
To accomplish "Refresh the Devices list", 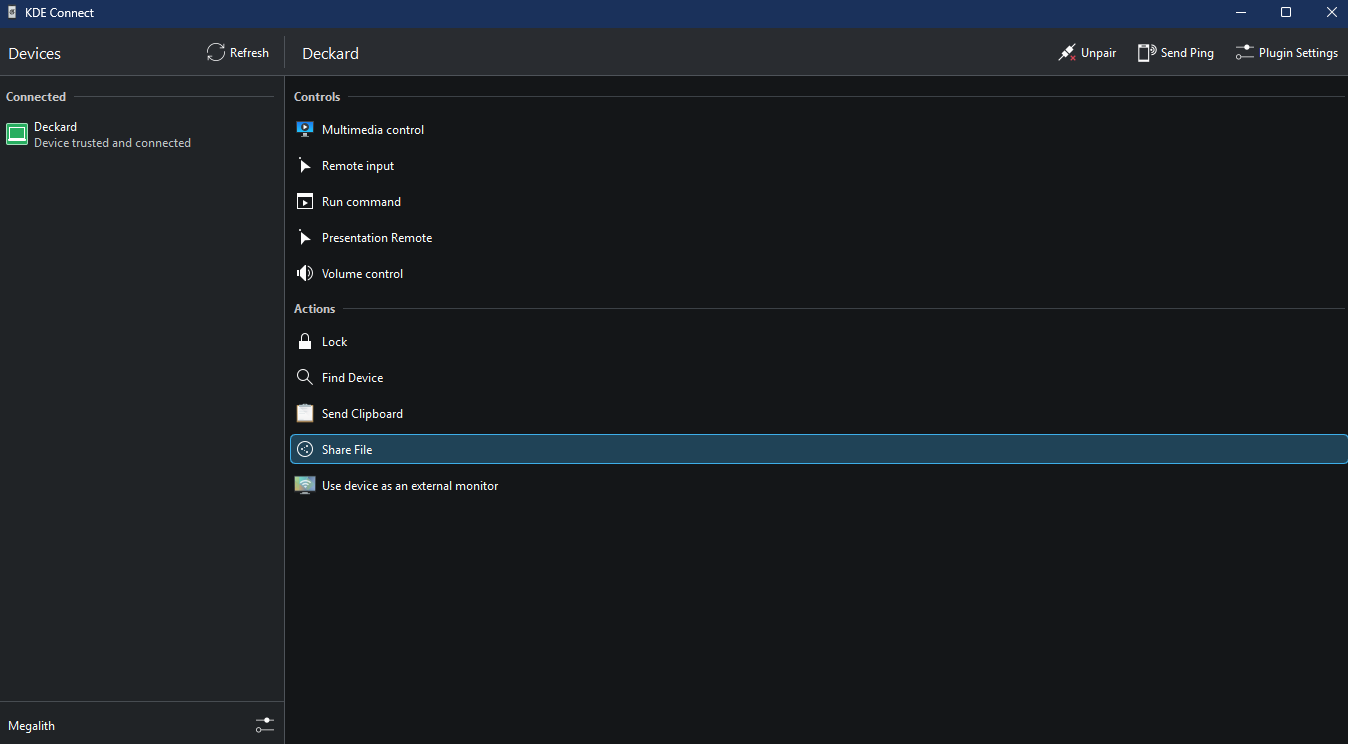I will click(x=238, y=52).
